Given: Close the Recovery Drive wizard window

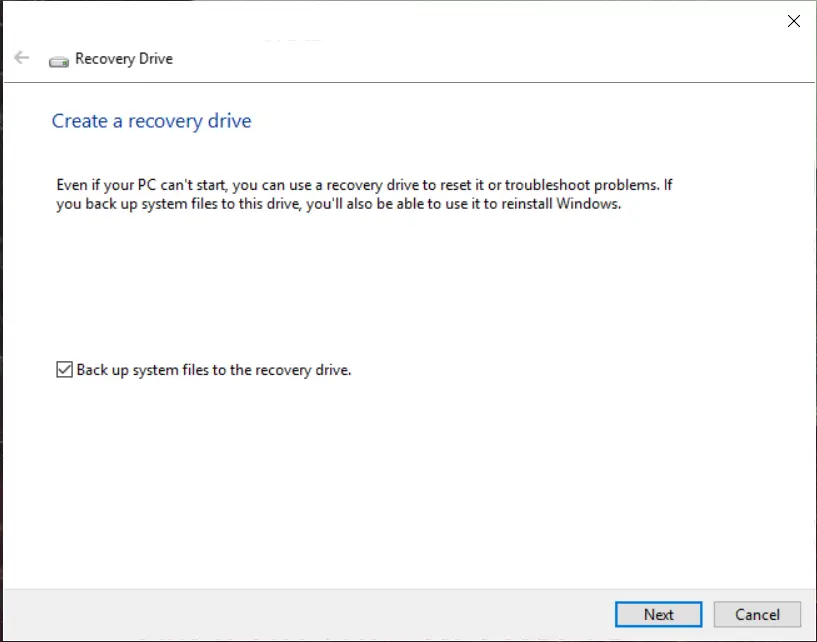Looking at the screenshot, I should click(794, 21).
